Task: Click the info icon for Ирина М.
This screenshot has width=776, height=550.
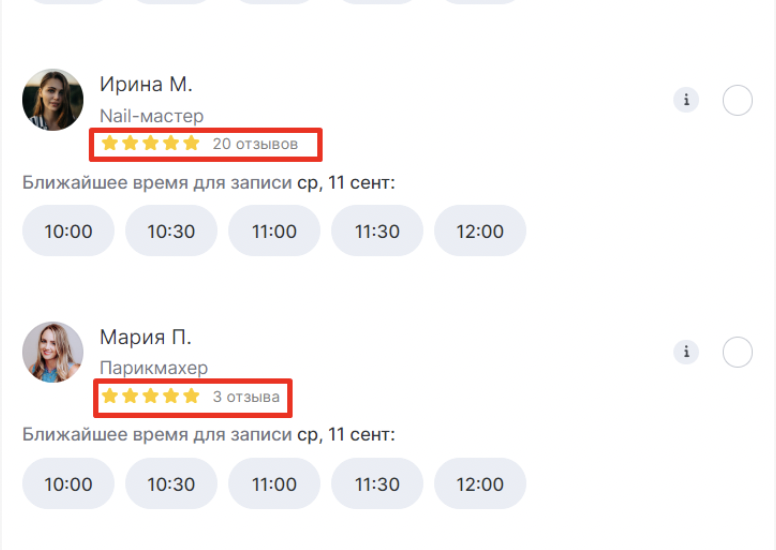Action: 686,100
